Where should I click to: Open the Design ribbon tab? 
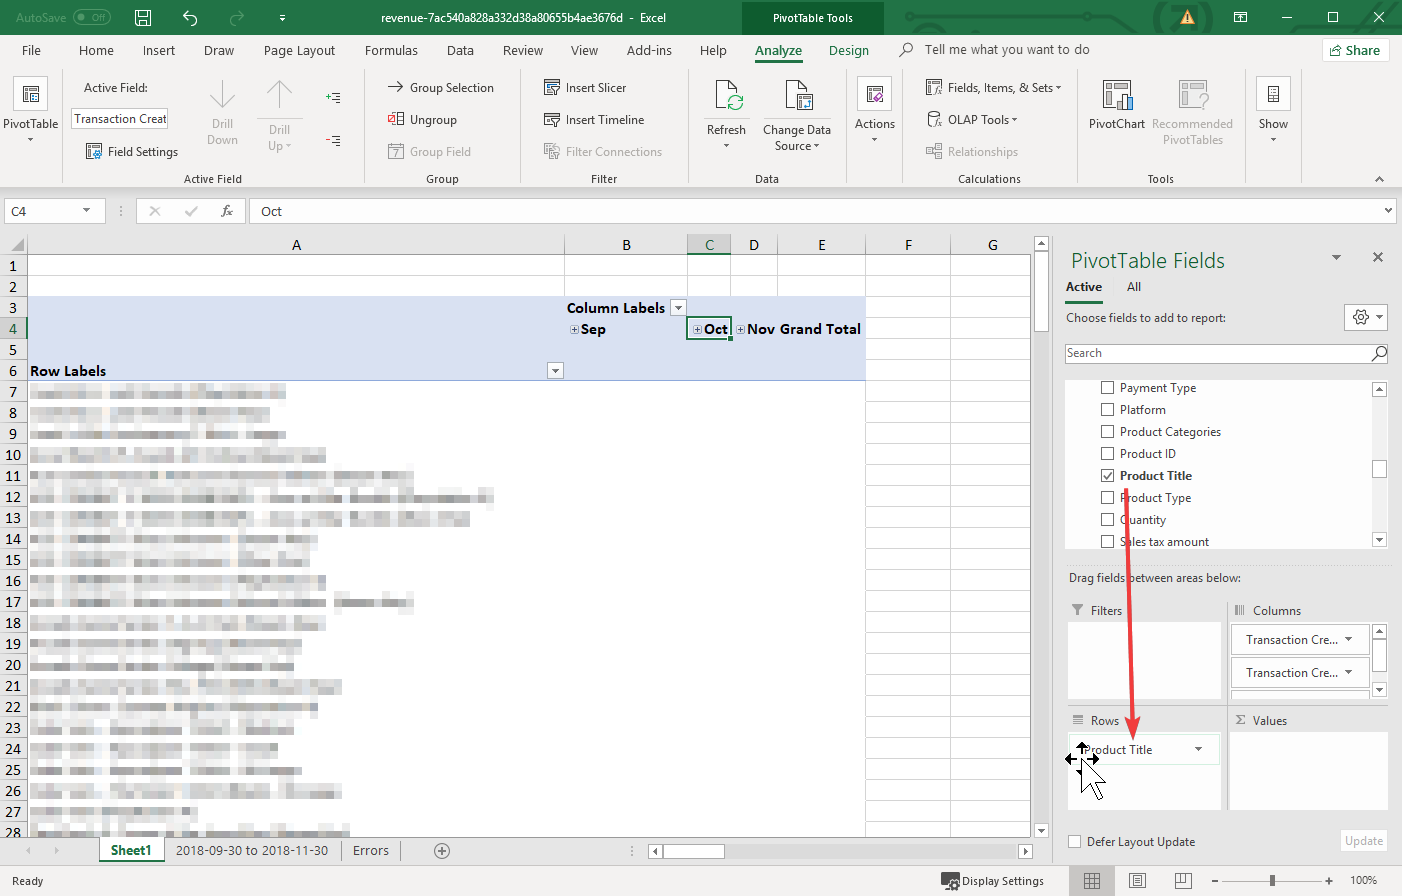pyautogui.click(x=848, y=51)
